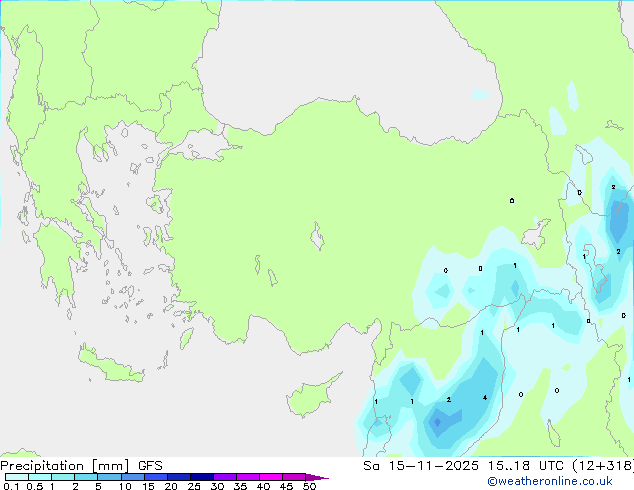The height and width of the screenshot is (490, 634).
Task: Select the 40–45 mm magenta legend swatch
Action: pyautogui.click(x=271, y=477)
